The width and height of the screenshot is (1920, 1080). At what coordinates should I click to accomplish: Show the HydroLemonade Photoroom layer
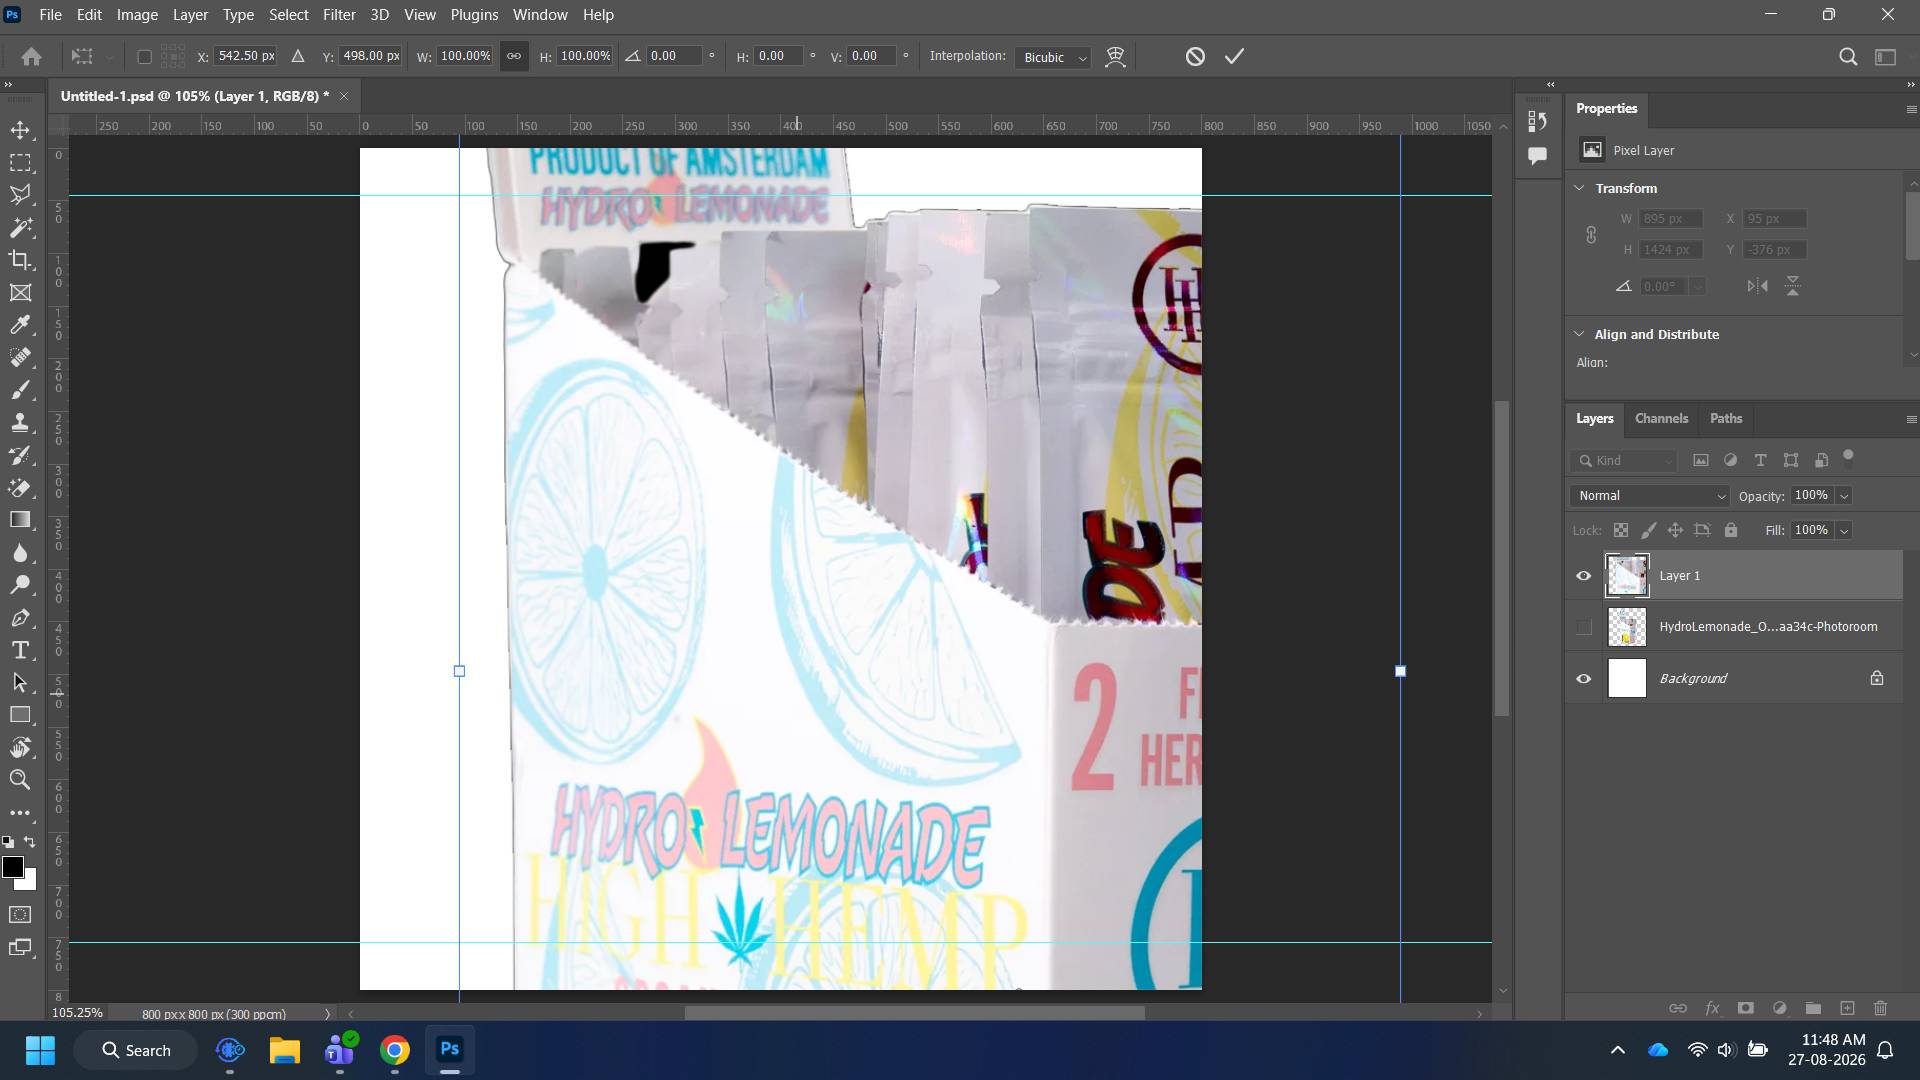pyautogui.click(x=1583, y=627)
